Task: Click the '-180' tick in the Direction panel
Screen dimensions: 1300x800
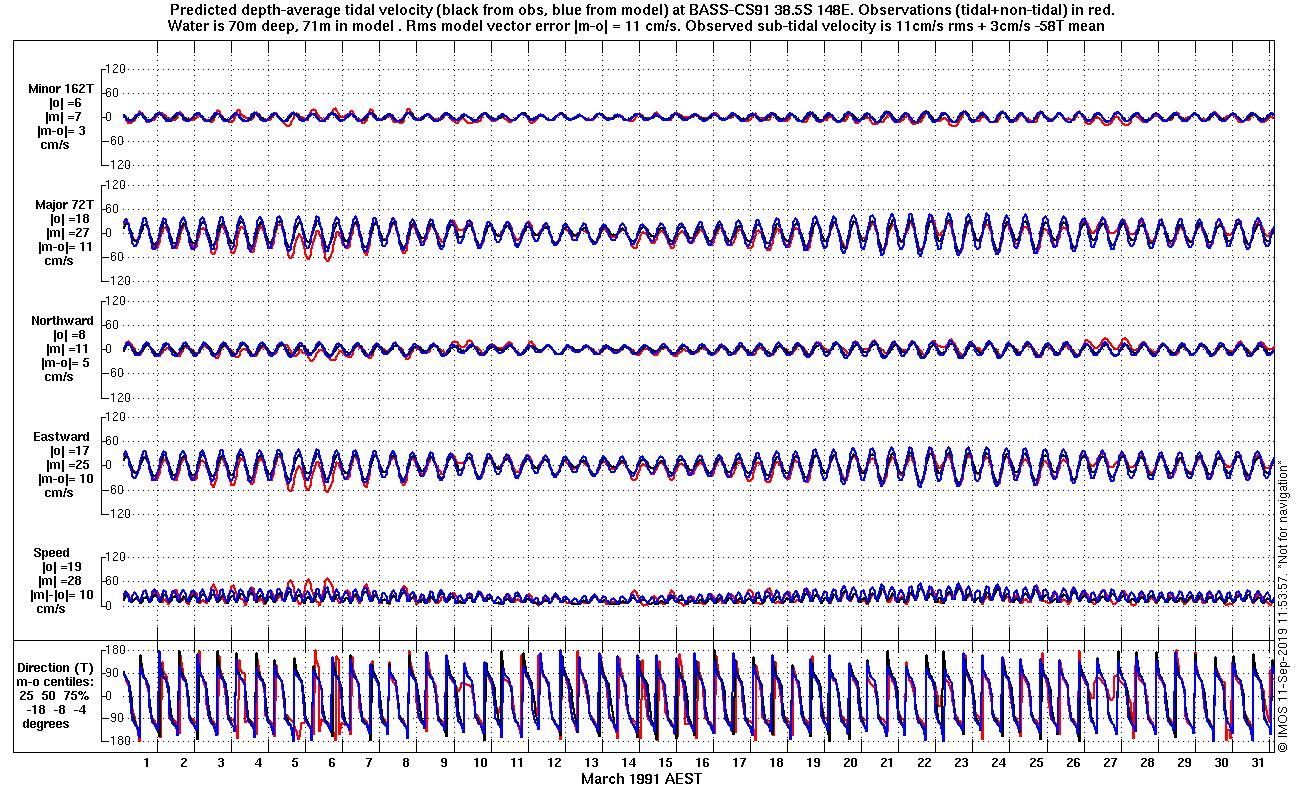Action: point(117,741)
